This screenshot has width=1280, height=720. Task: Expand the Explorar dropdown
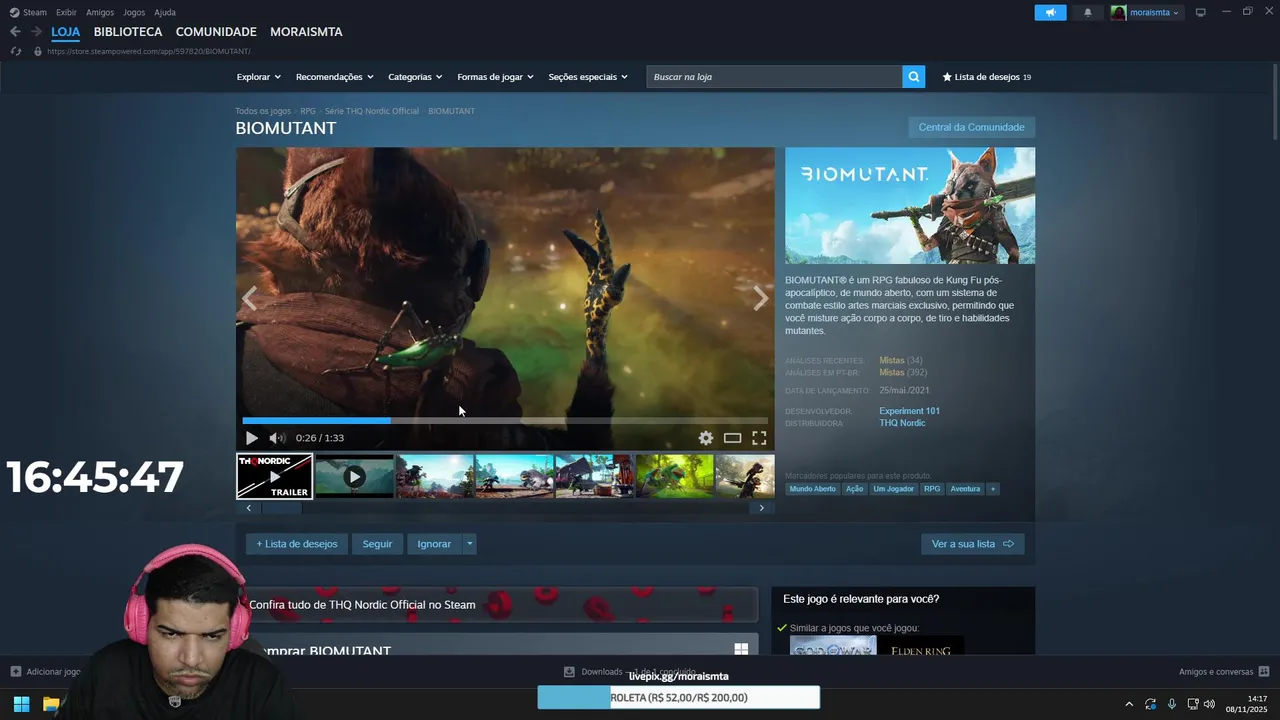click(x=258, y=77)
